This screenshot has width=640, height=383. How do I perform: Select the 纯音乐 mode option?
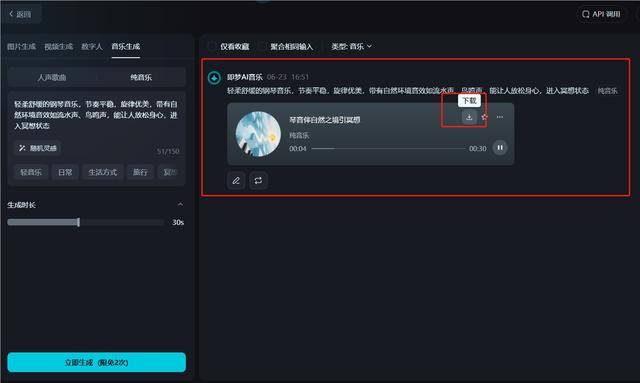pos(141,77)
